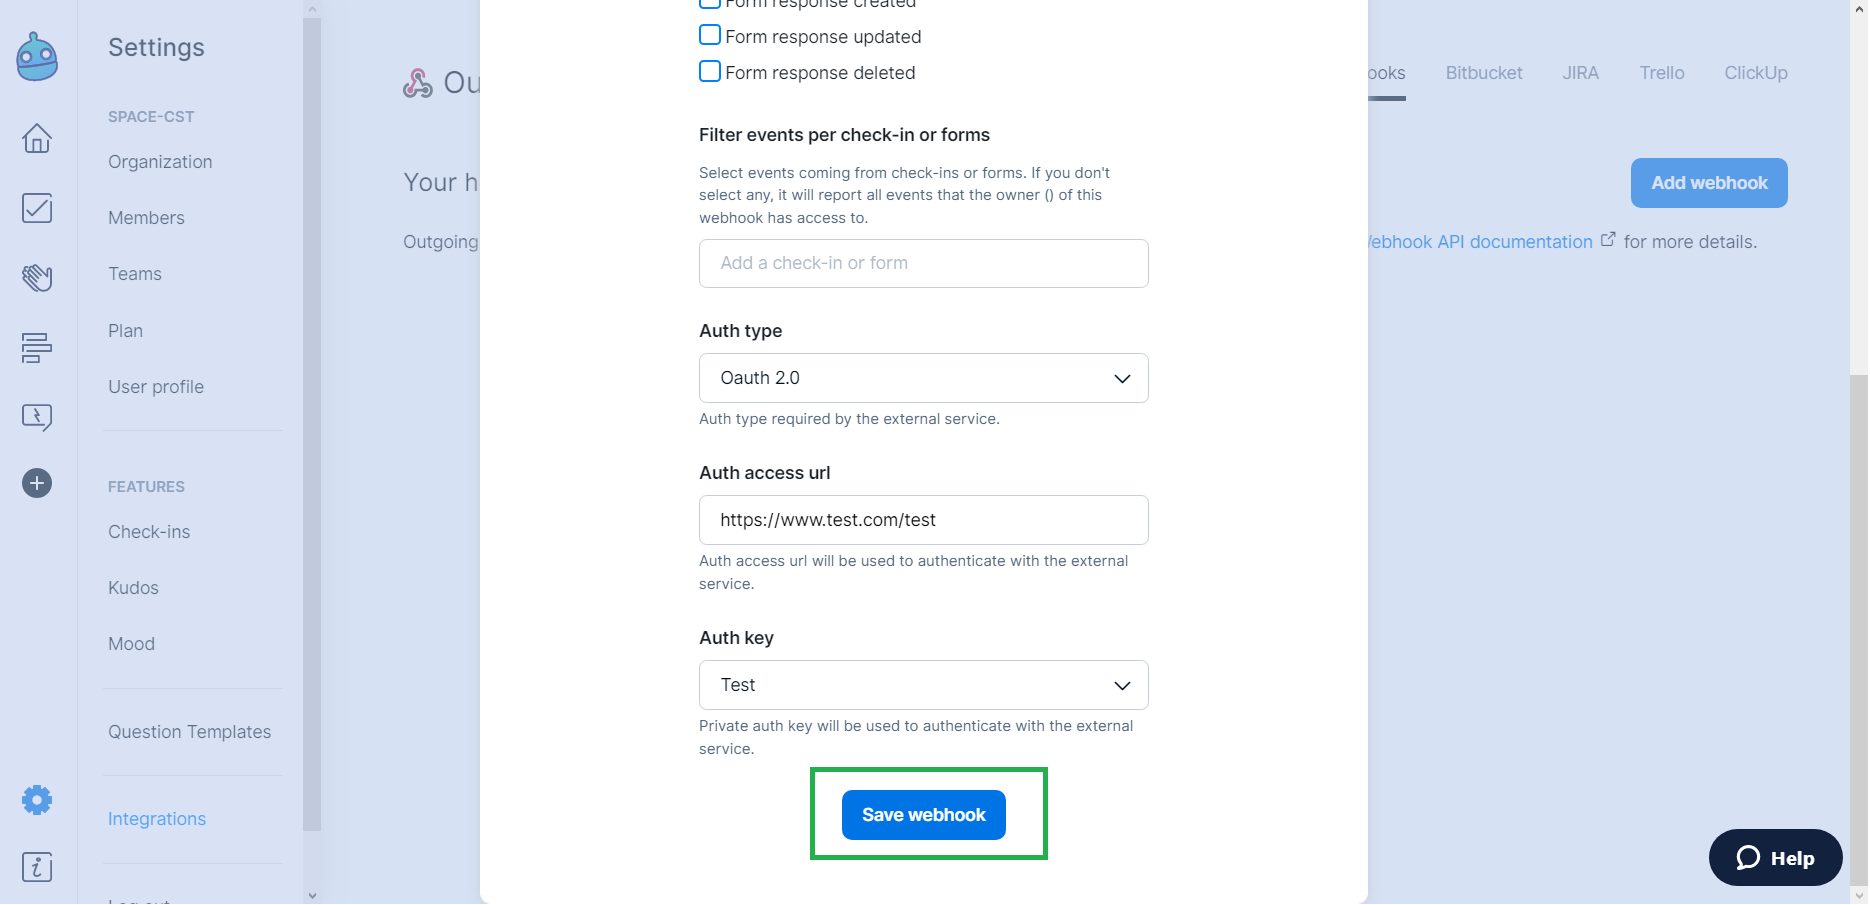Click the info icon at sidebar bottom
This screenshot has width=1870, height=905.
click(x=37, y=867)
